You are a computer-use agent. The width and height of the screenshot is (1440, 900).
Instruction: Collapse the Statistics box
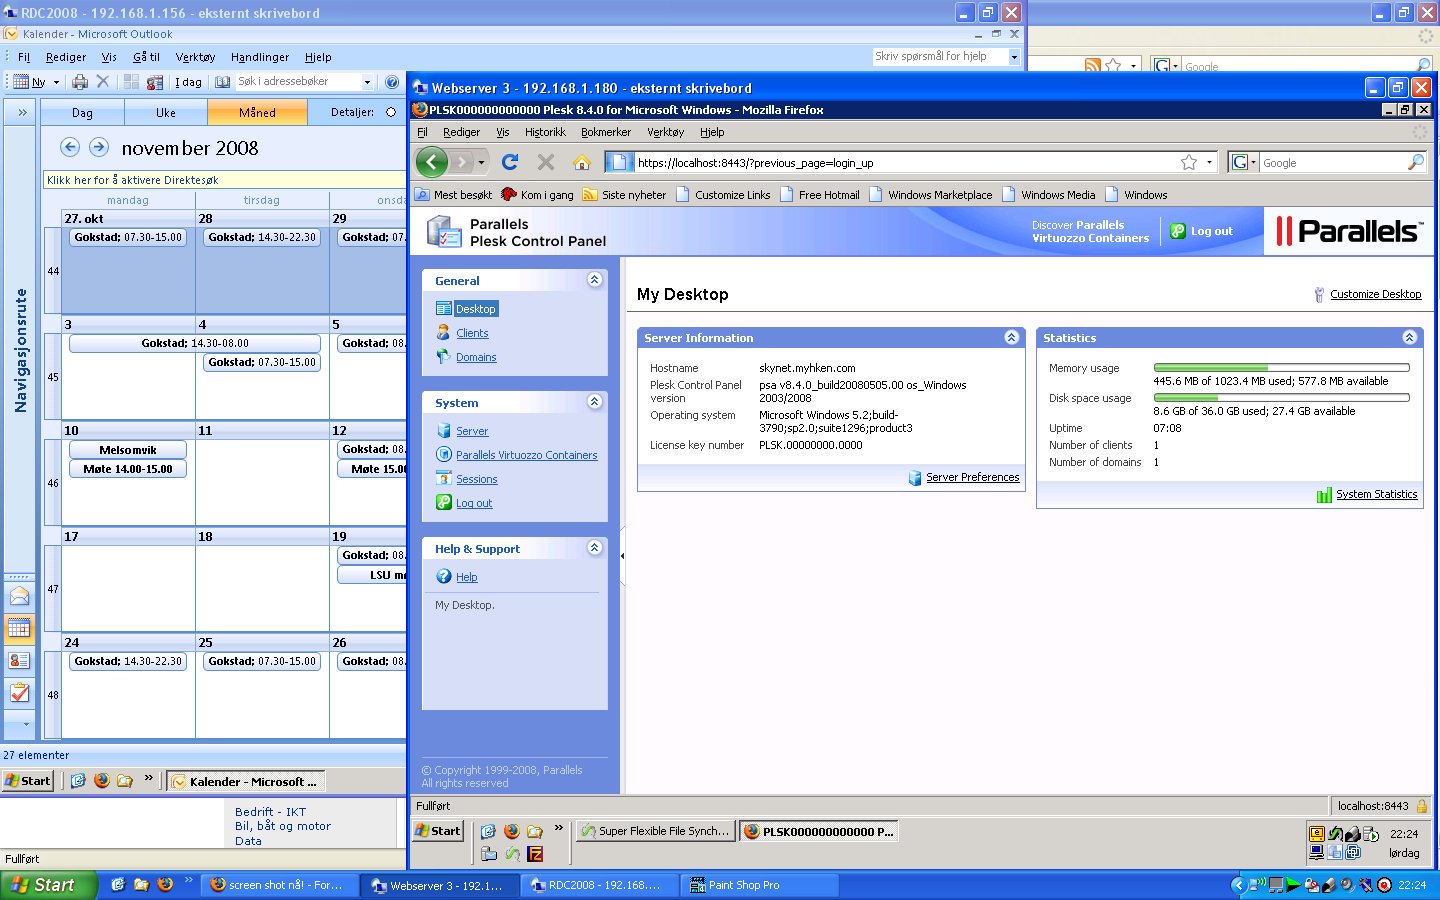pyautogui.click(x=1409, y=338)
